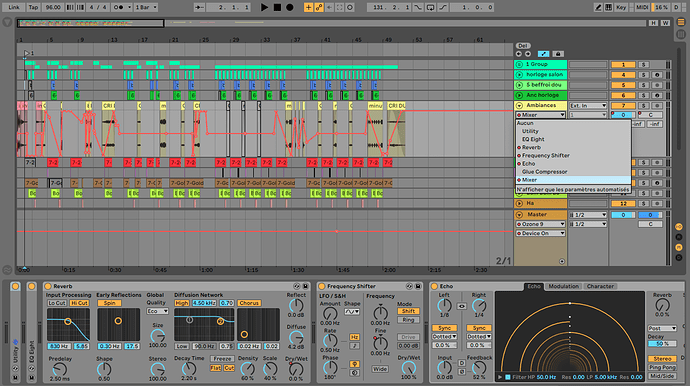Toggle Reverb Chorus switch

pyautogui.click(x=249, y=303)
